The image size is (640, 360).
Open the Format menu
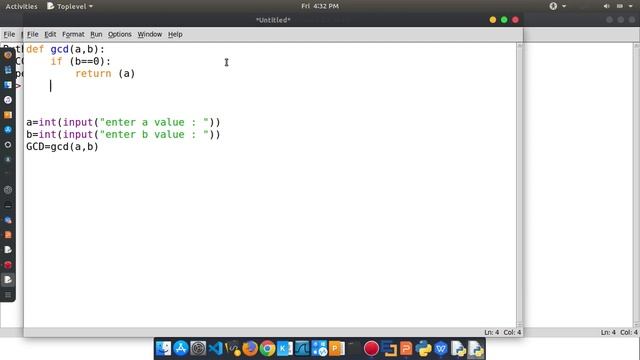tap(73, 34)
